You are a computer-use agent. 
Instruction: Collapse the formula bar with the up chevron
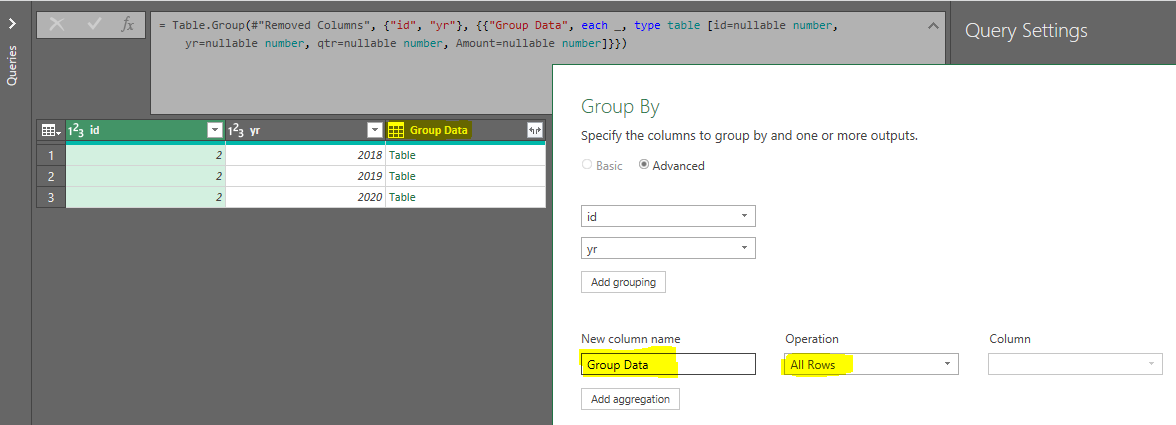(932, 25)
